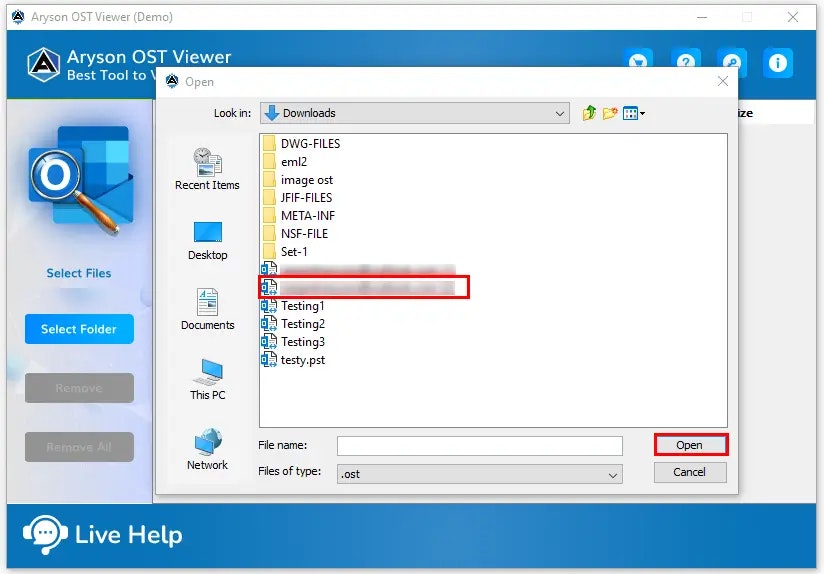The height and width of the screenshot is (574, 824).
Task: Select the first blurred OST file
Action: click(358, 269)
